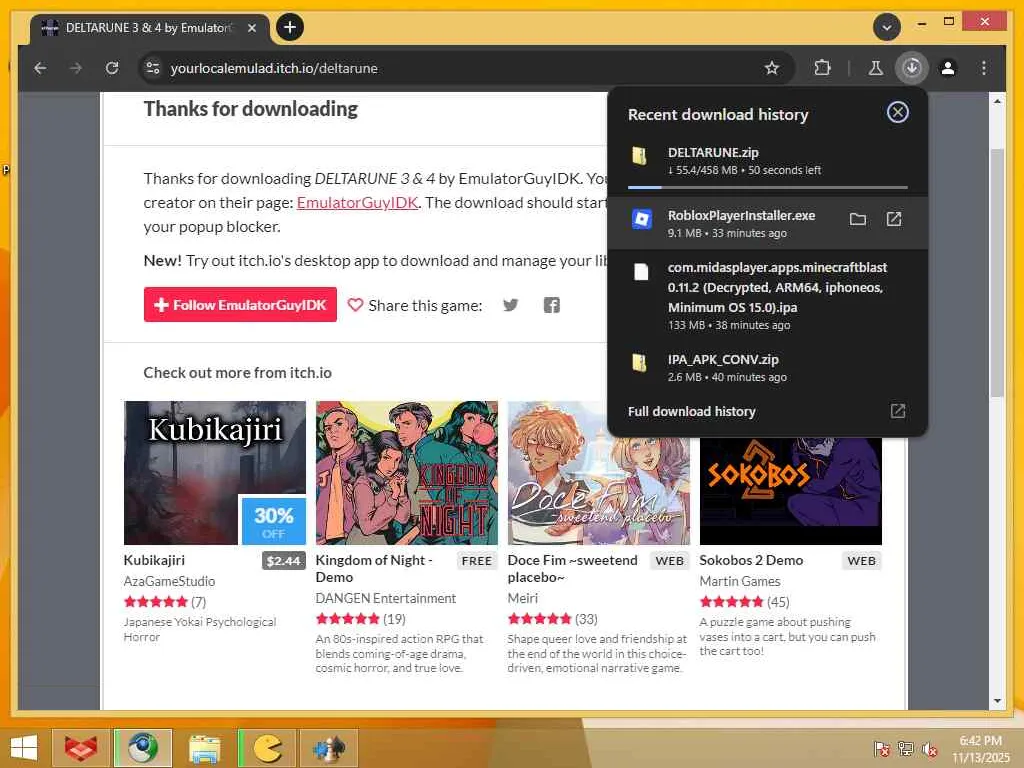The image size is (1024, 768).
Task: Open the Pac-Man taskbar icon
Action: [x=266, y=748]
